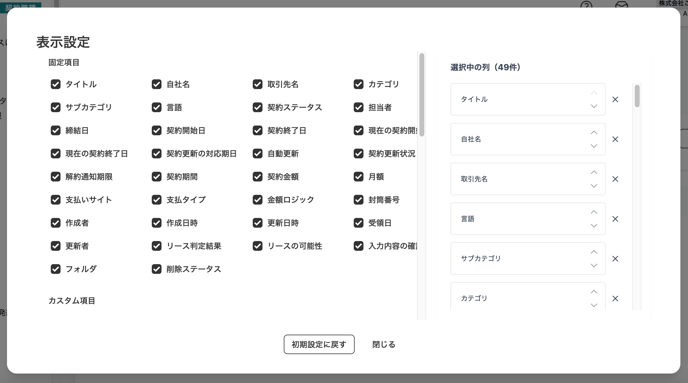Move 自社名 column down
The width and height of the screenshot is (688, 383).
pos(594,146)
